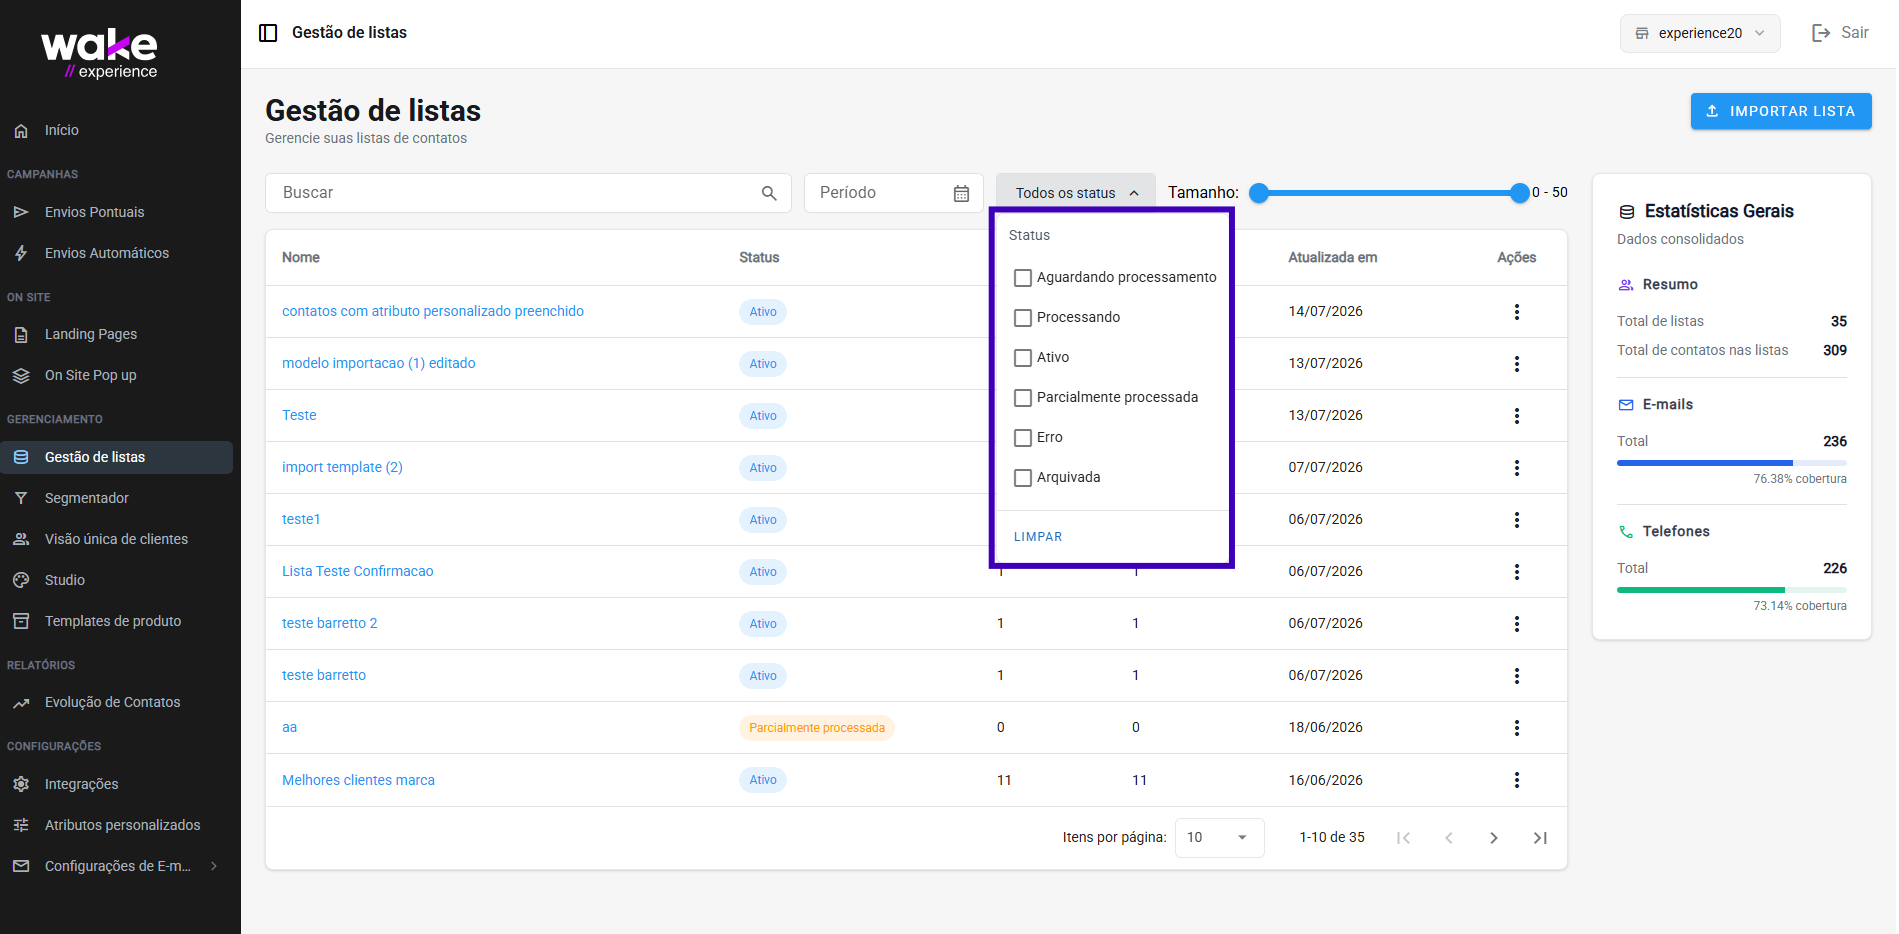The width and height of the screenshot is (1899, 934).
Task: Open actions for Lista Teste Confirmacao
Action: (x=1516, y=572)
